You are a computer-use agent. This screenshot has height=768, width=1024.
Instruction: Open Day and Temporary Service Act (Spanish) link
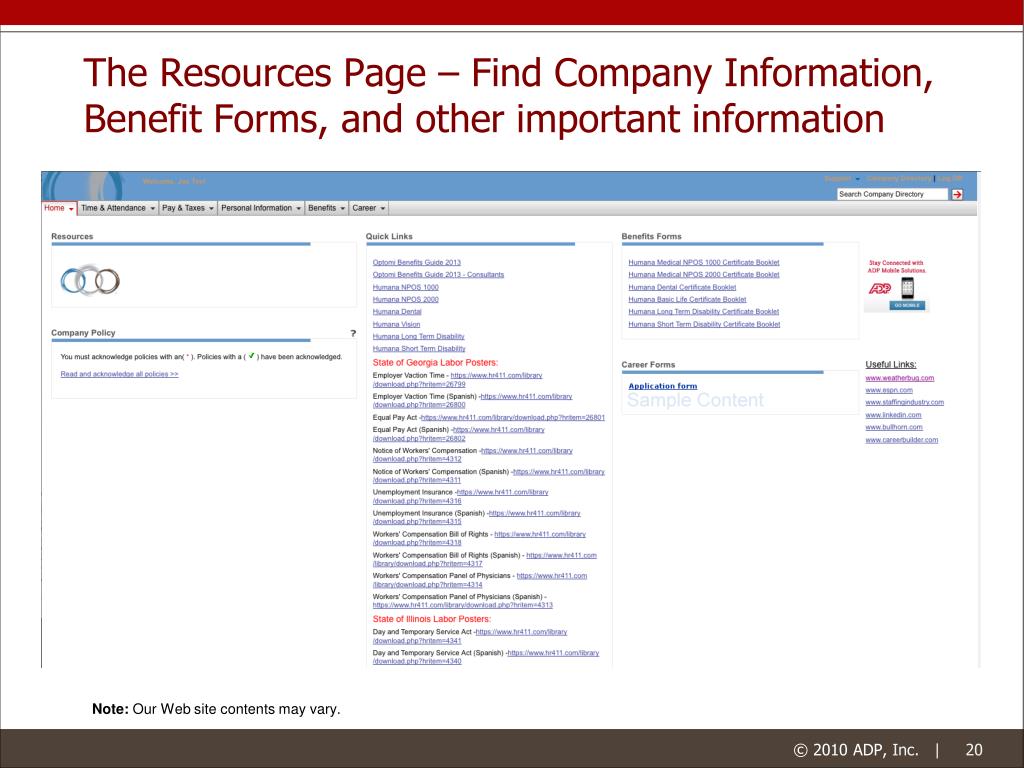(553, 654)
